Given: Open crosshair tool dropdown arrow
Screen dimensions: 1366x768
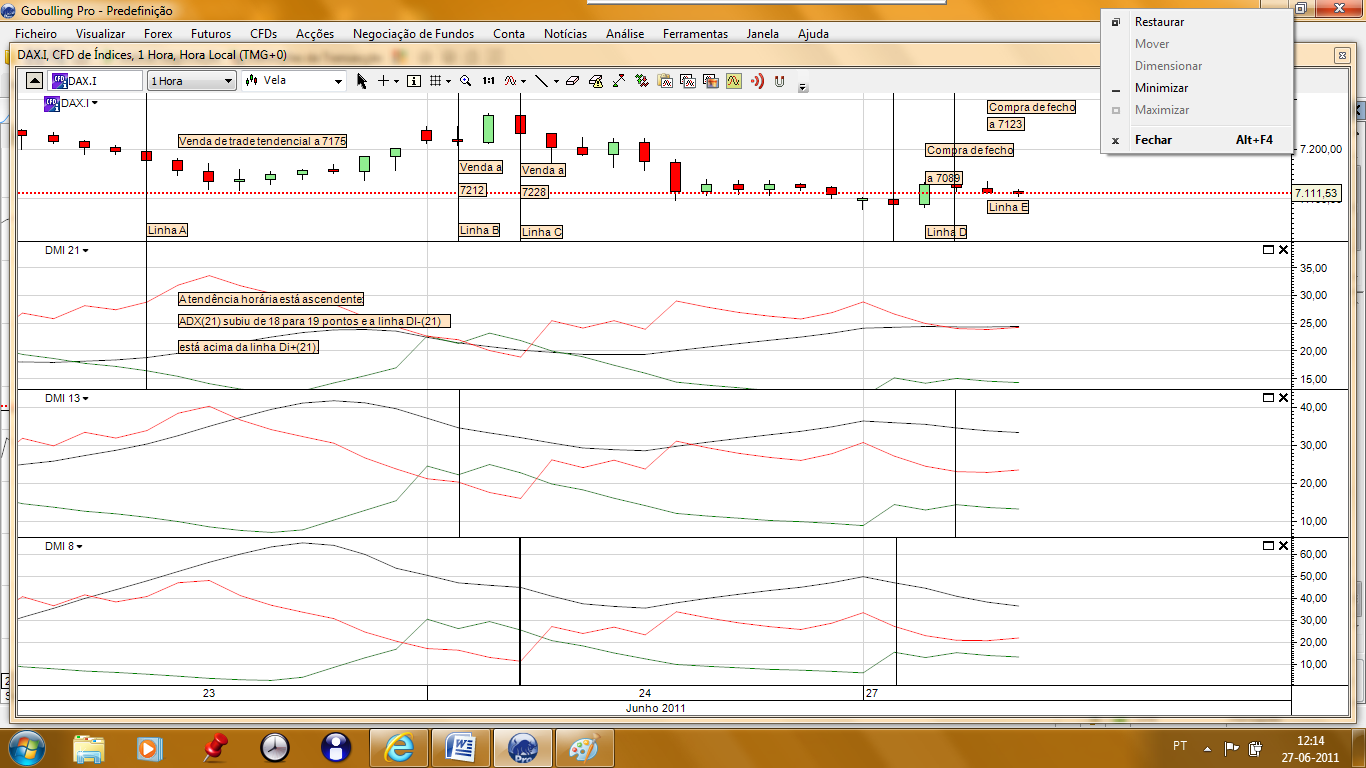Looking at the screenshot, I should pyautogui.click(x=396, y=81).
